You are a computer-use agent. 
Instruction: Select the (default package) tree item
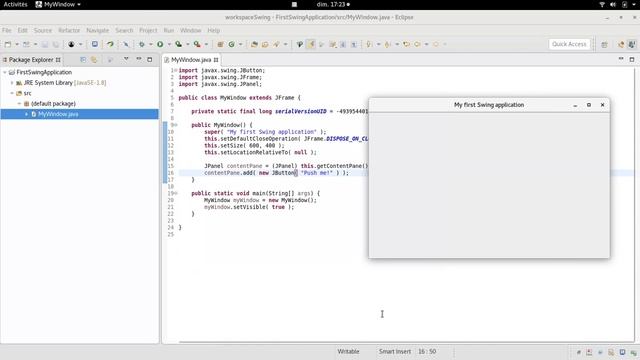[x=53, y=104]
